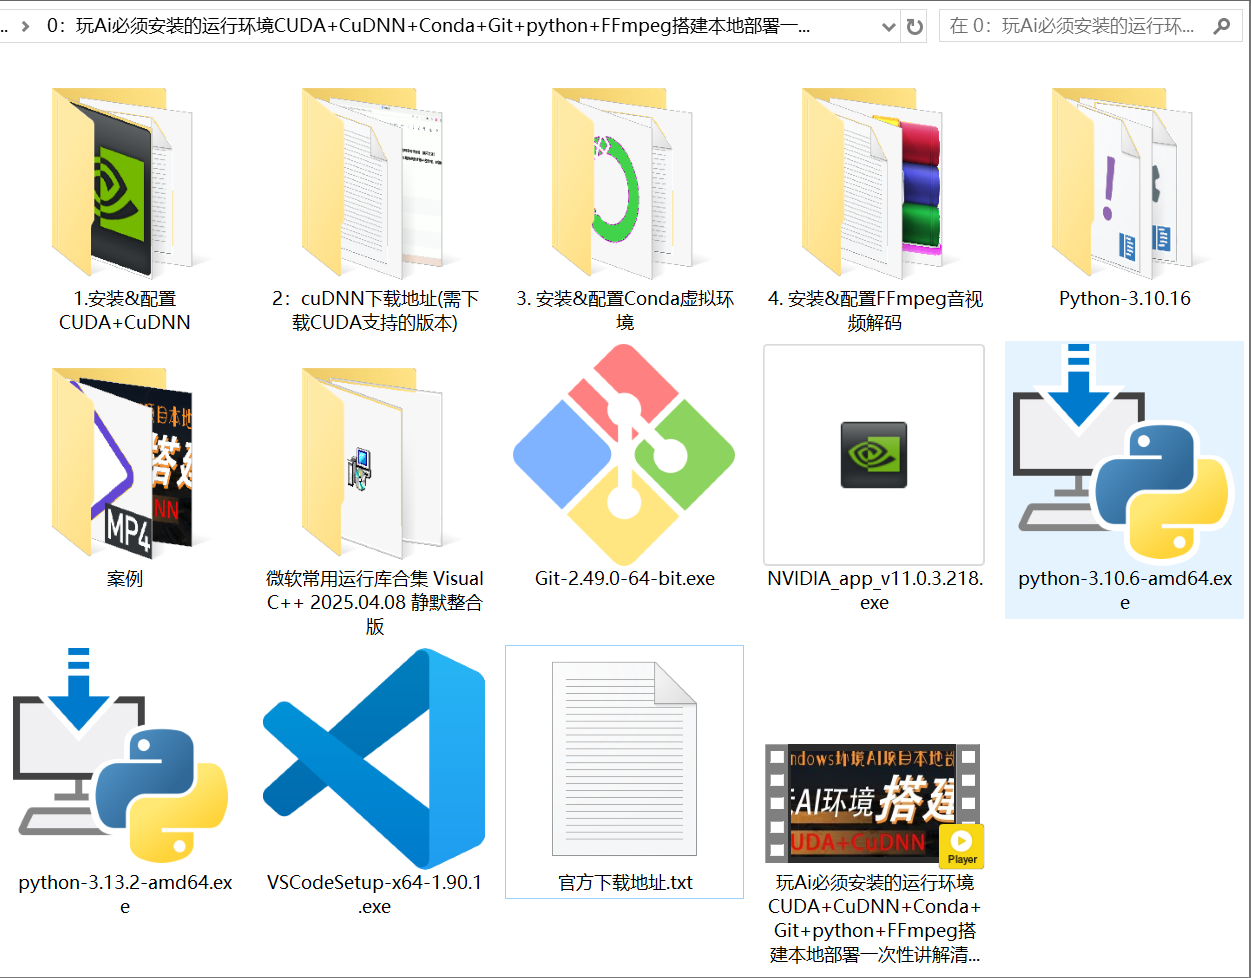The width and height of the screenshot is (1251, 978).
Task: Click the label 微软常用运行库合集 Visual C++ 2025.04.08 静默整合版
Action: click(x=375, y=603)
